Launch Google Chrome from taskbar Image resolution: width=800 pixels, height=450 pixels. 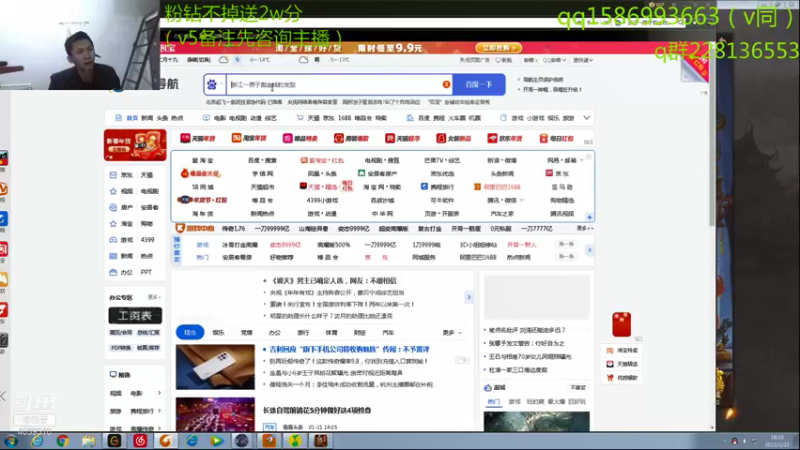tap(63, 441)
